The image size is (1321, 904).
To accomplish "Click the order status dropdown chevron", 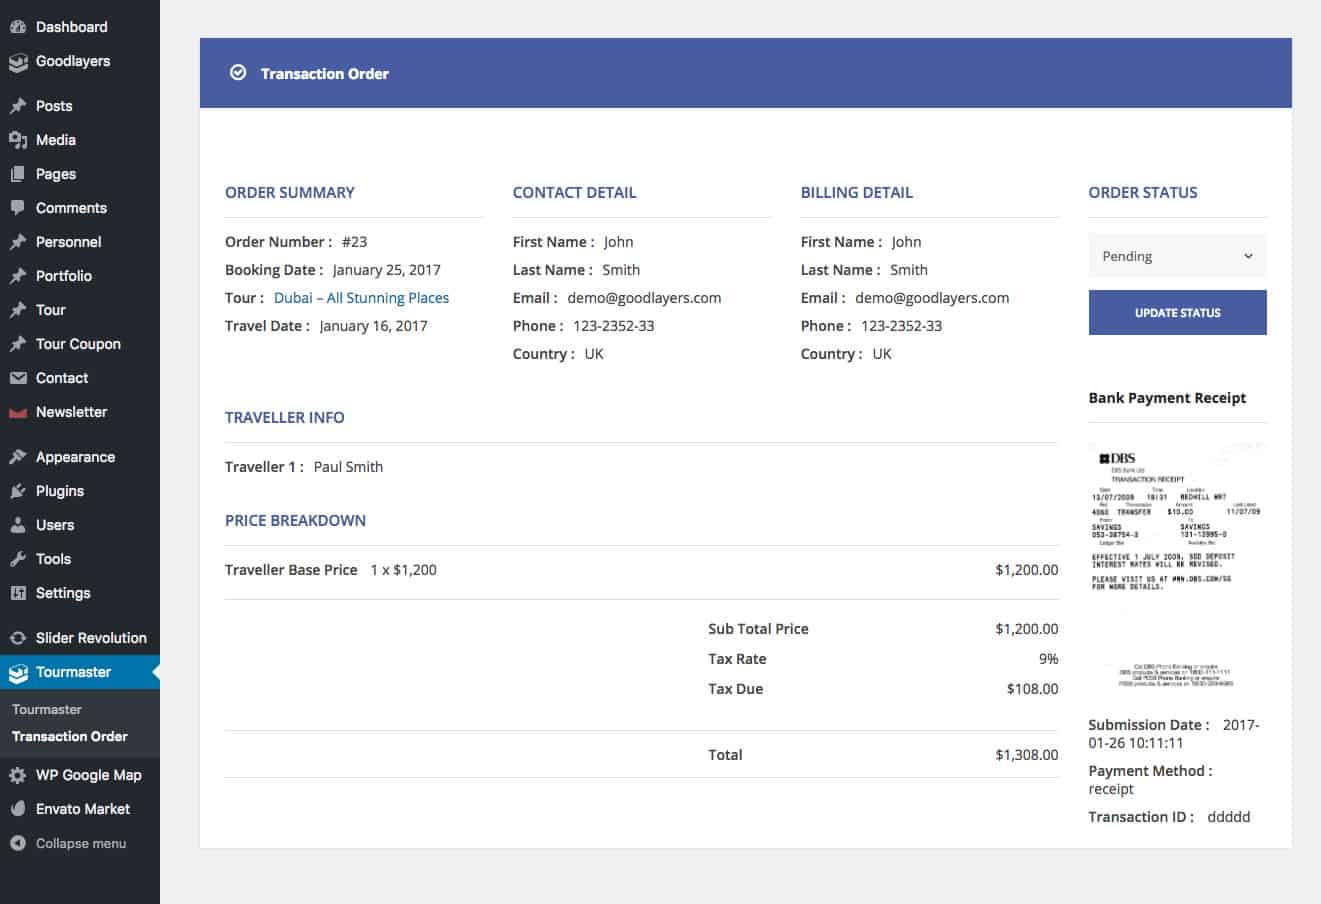I will [x=1248, y=256].
